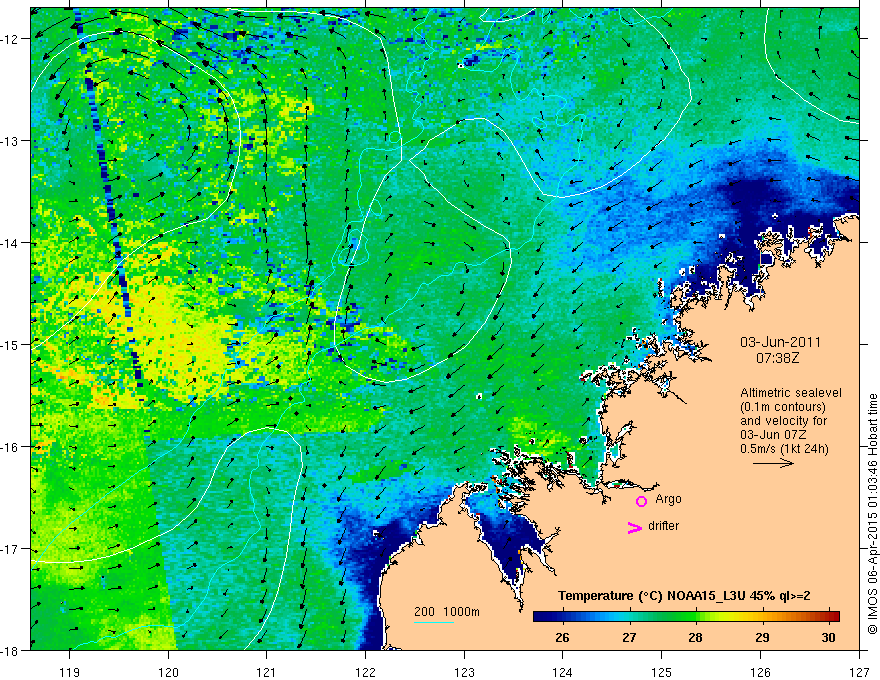Click longitude axis label 125
880x680 pixels.
pos(662,672)
